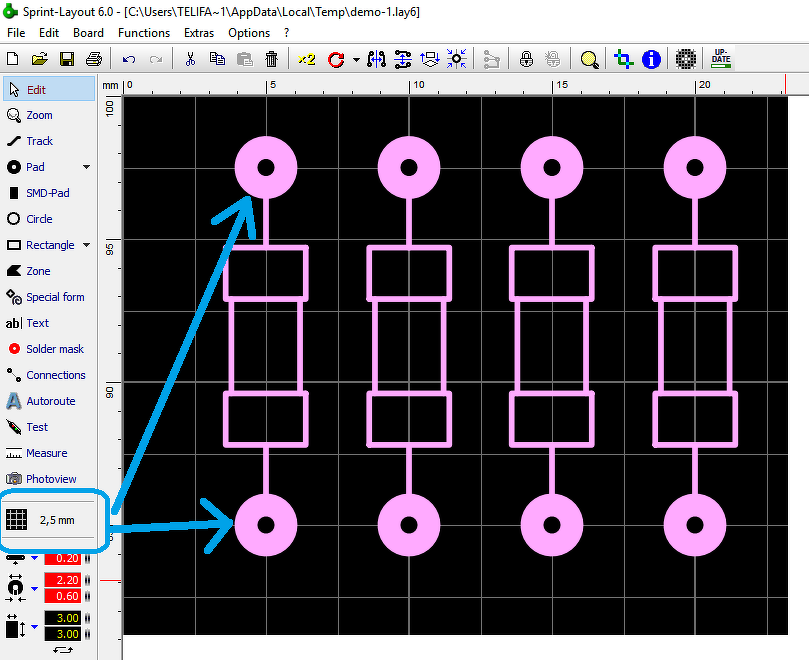Open the Extras menu

[x=199, y=33]
